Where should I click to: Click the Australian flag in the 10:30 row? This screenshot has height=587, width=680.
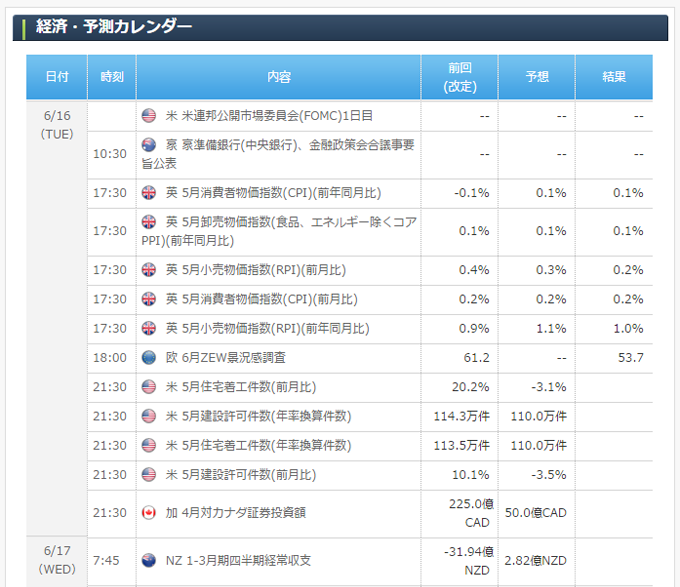[150, 144]
